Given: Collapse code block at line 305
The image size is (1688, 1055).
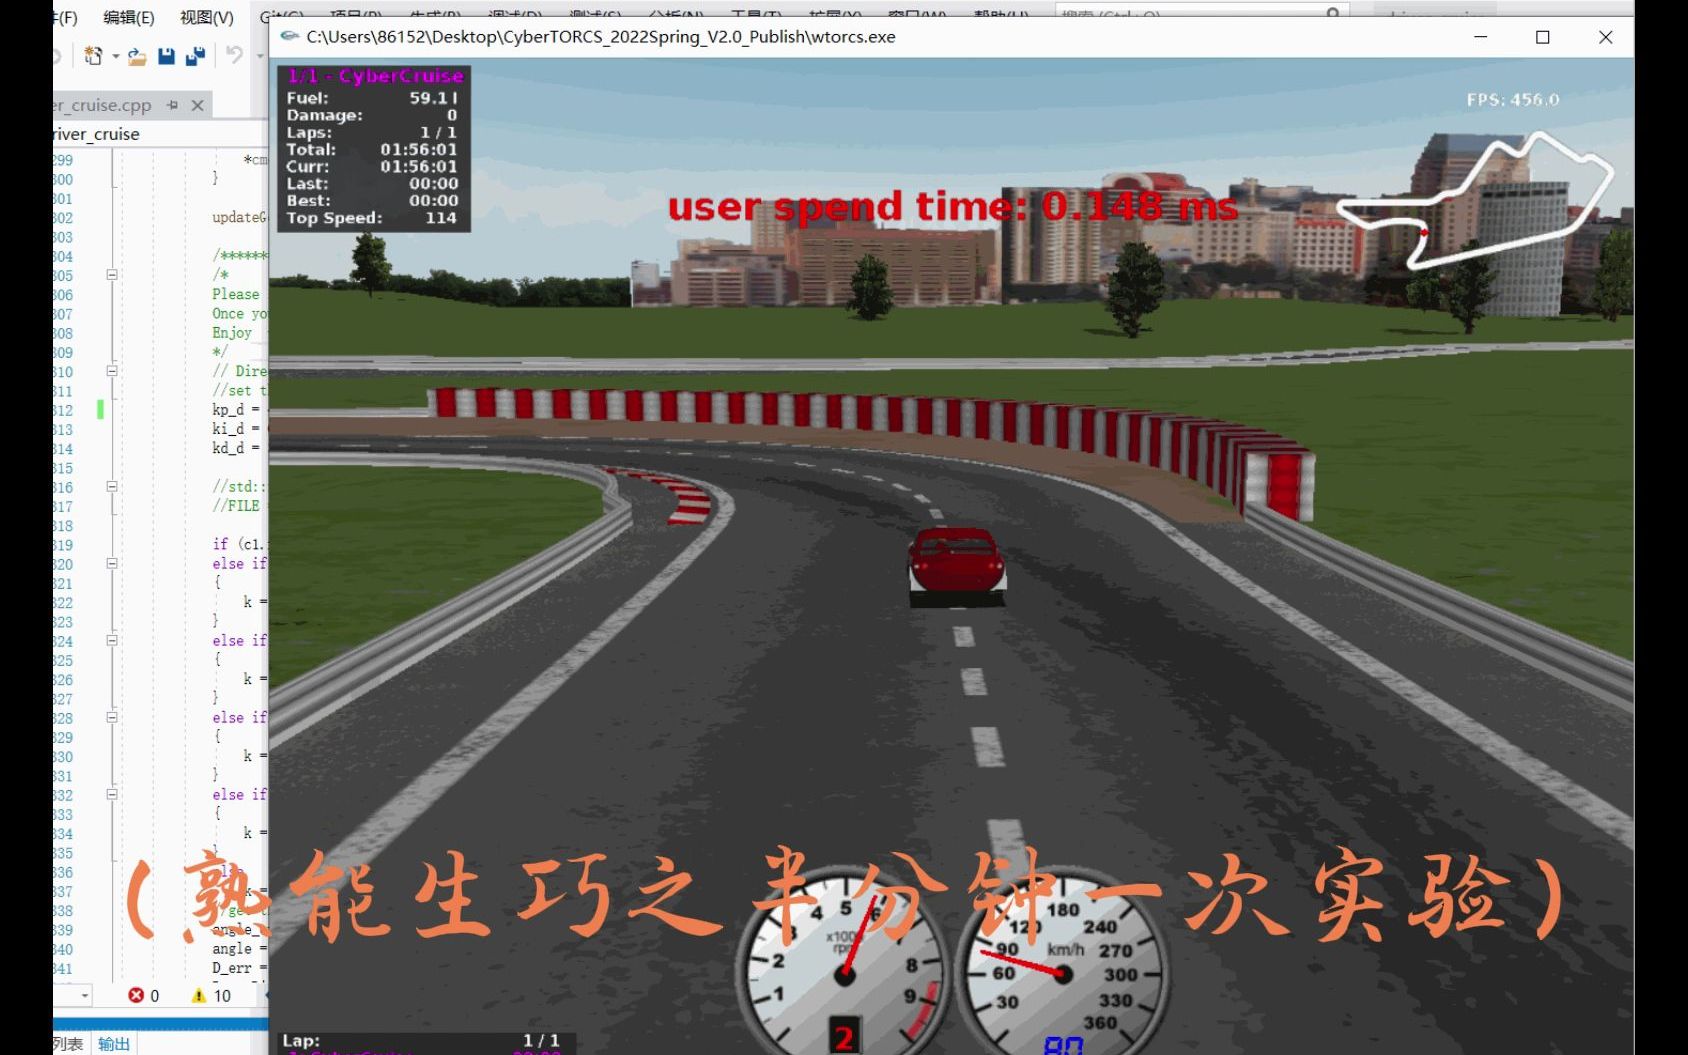Looking at the screenshot, I should [x=112, y=274].
